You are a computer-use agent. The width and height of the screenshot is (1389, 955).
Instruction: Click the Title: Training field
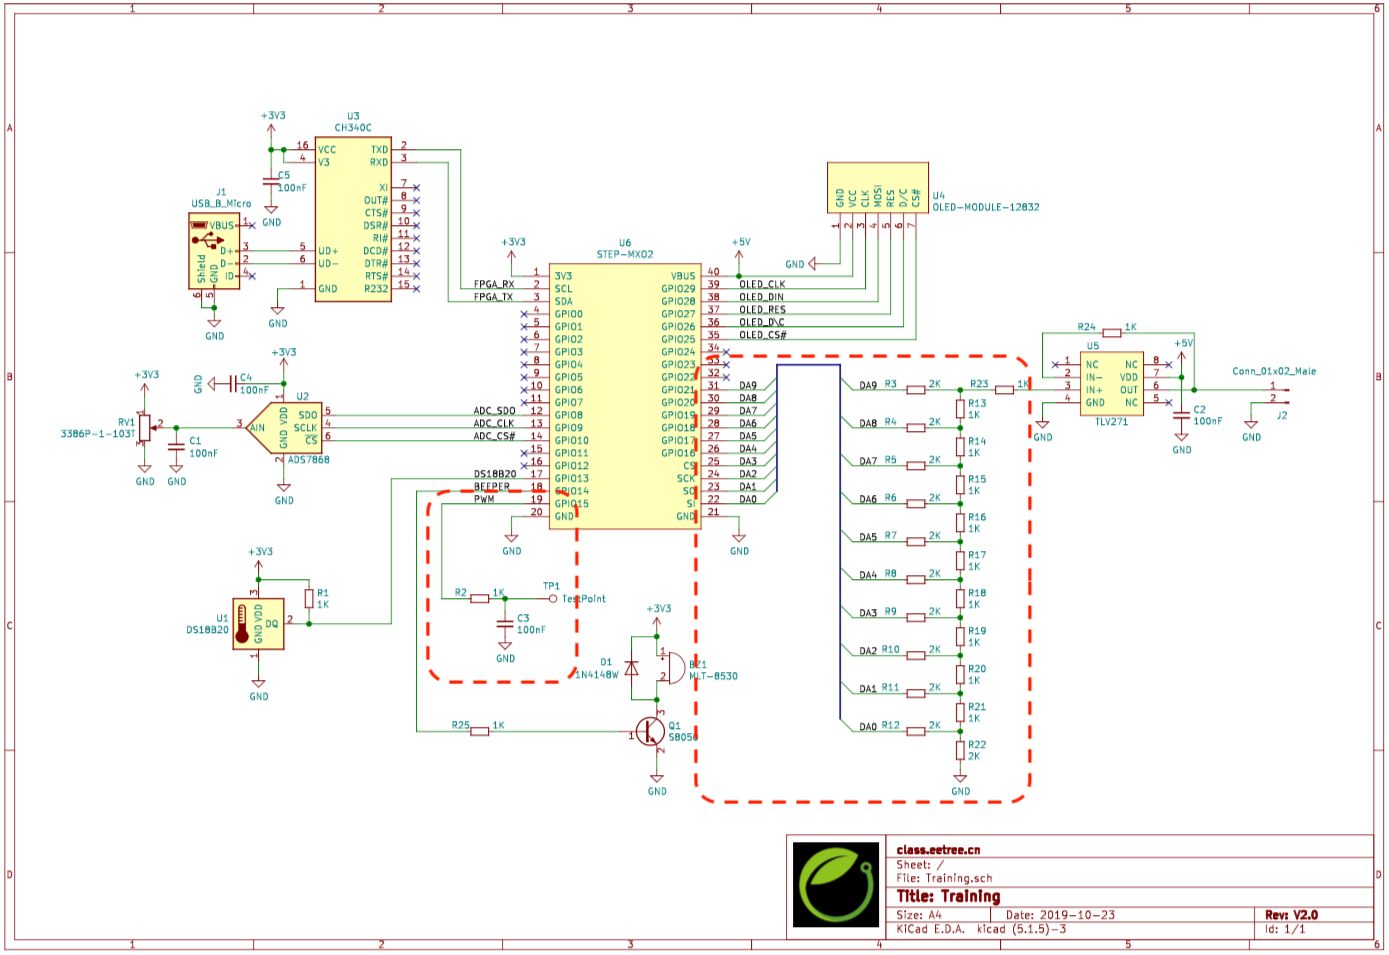[x=948, y=896]
